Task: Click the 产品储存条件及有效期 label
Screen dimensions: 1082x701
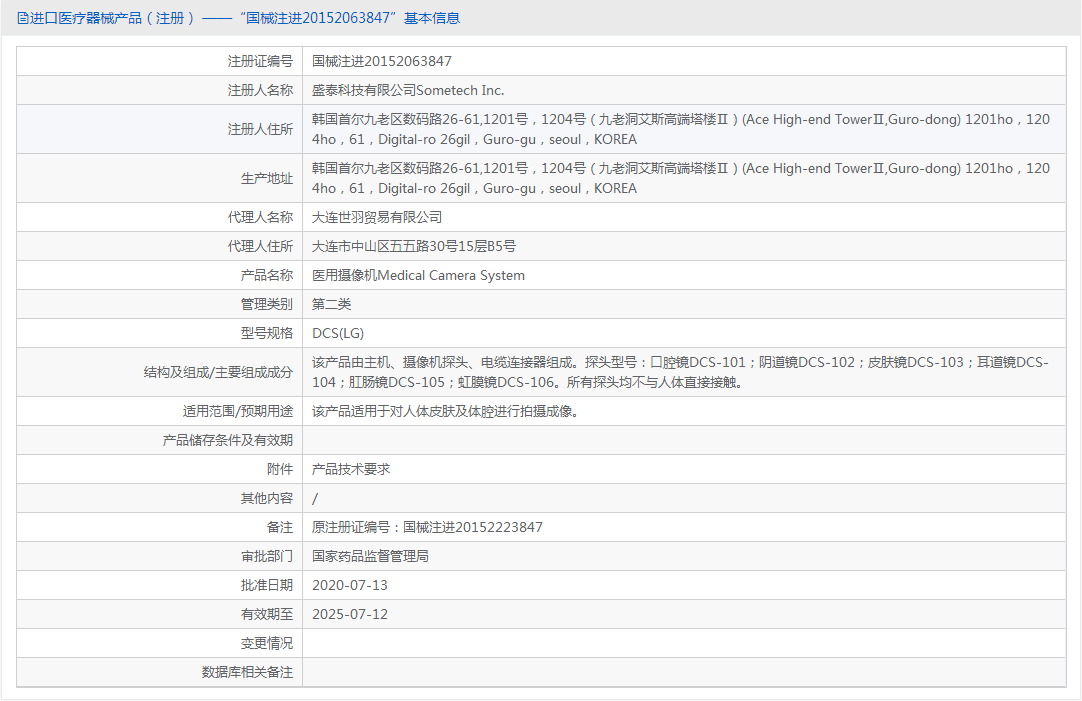Action: coord(228,440)
